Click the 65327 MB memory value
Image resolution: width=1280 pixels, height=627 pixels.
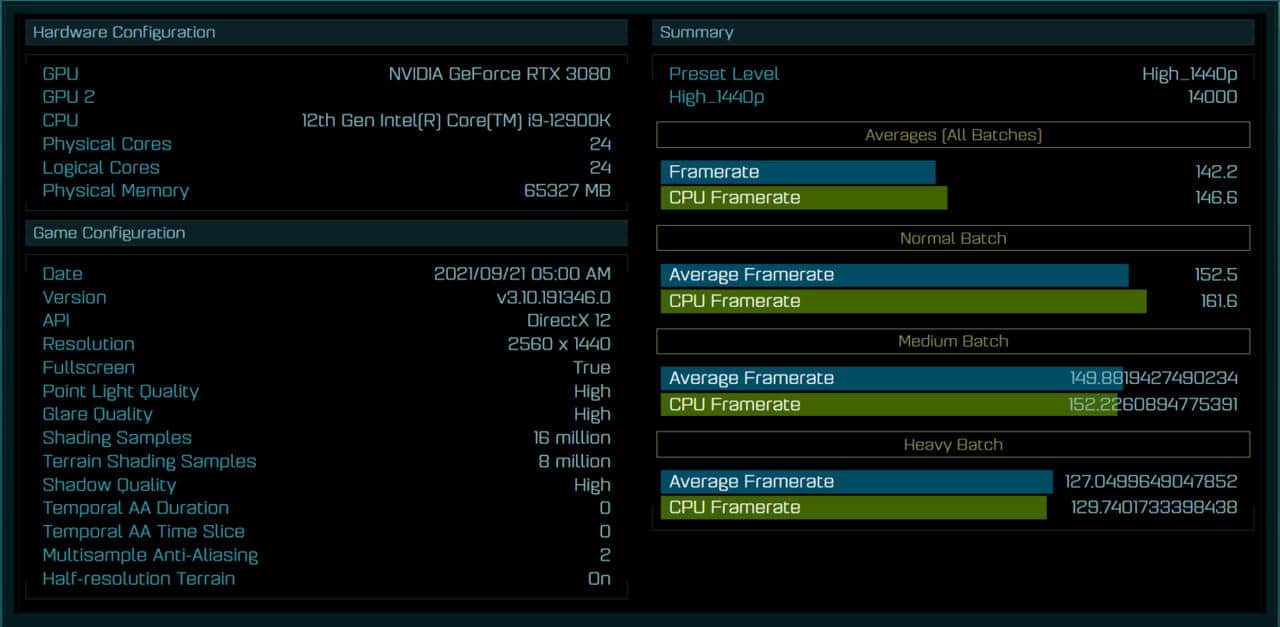pos(567,191)
